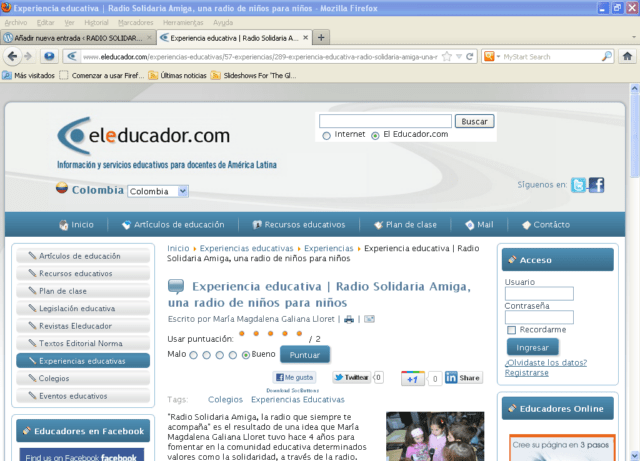Open the Historial menu
Image resolution: width=640 pixels, height=461 pixels.
[x=97, y=21]
